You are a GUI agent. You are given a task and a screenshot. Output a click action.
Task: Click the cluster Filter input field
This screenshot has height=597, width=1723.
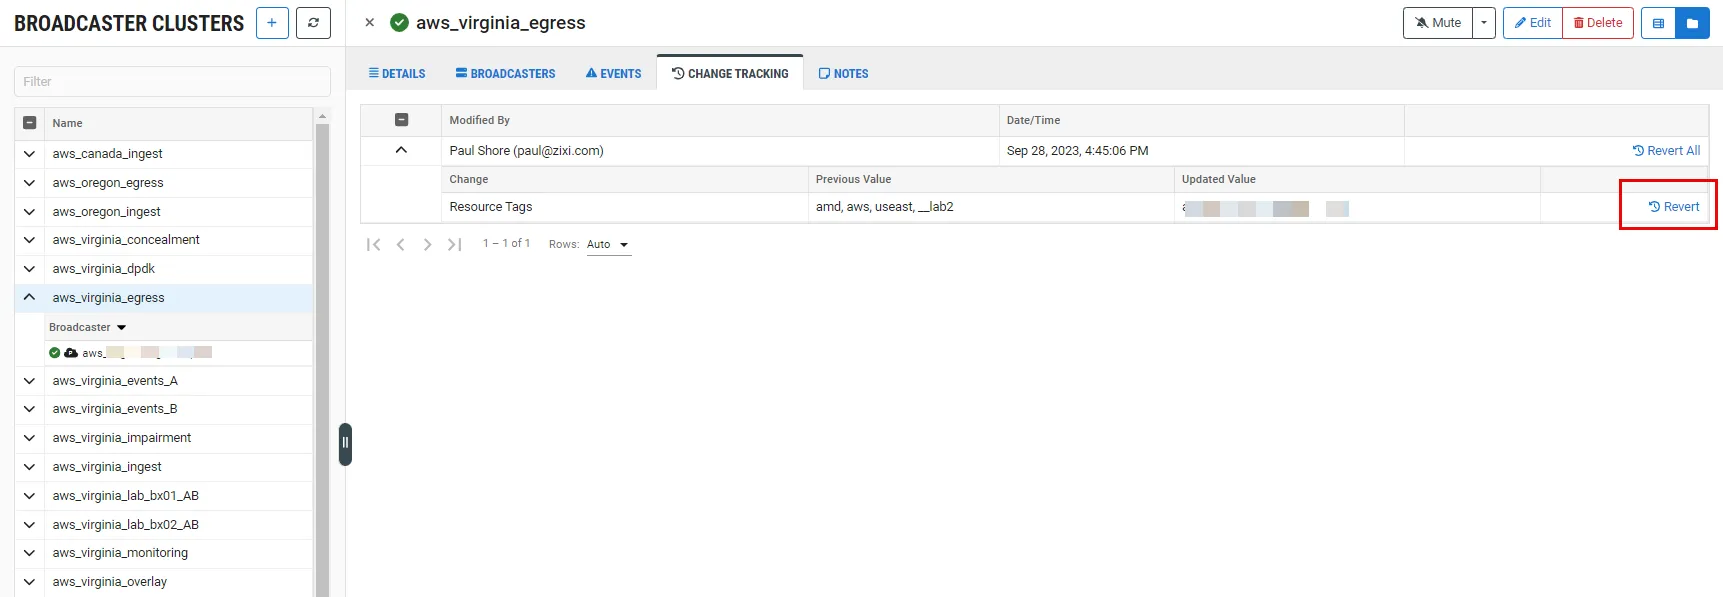[172, 82]
